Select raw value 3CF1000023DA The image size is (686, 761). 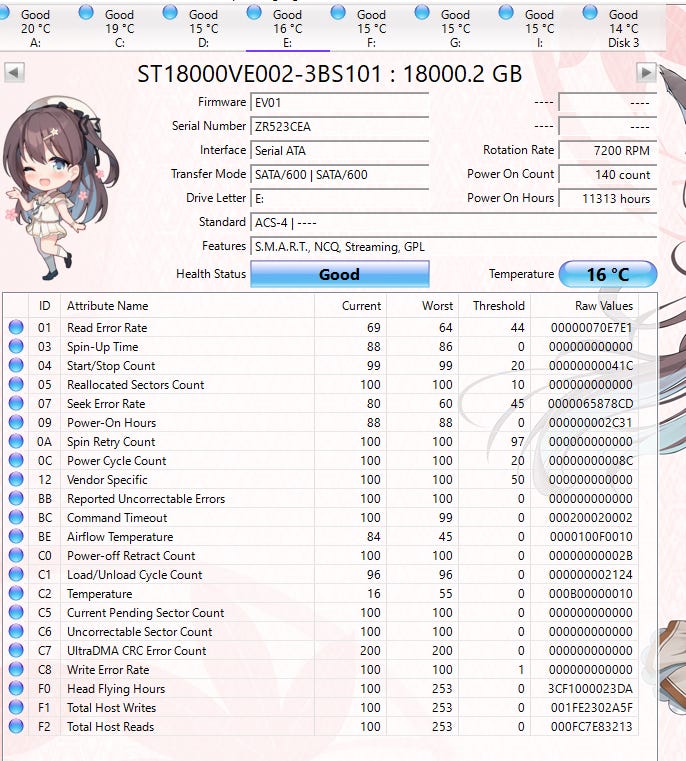tap(591, 689)
